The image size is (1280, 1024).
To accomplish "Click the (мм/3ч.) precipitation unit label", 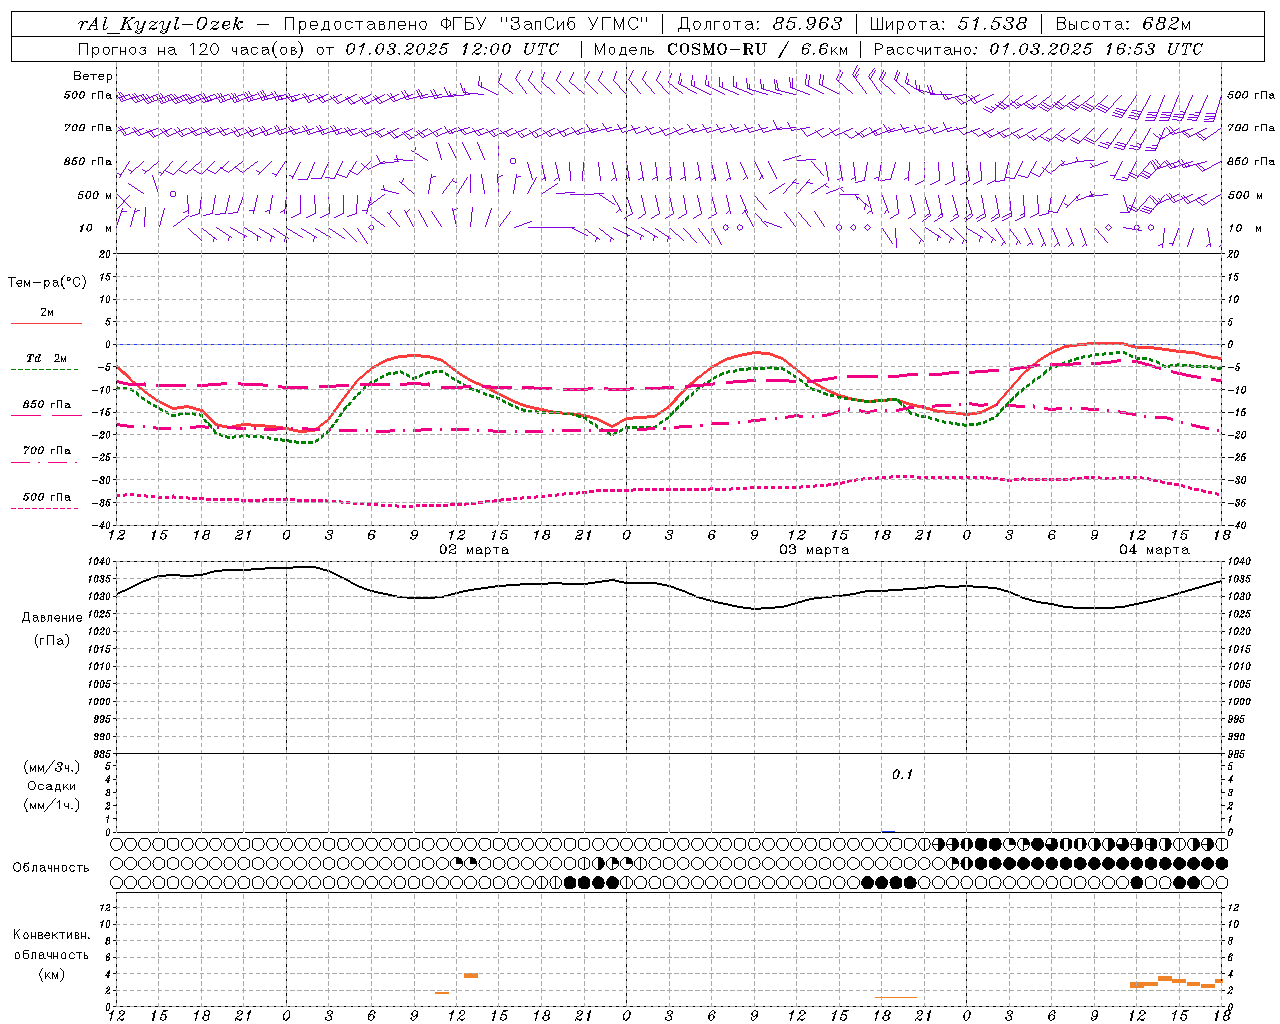I will 52,767.
